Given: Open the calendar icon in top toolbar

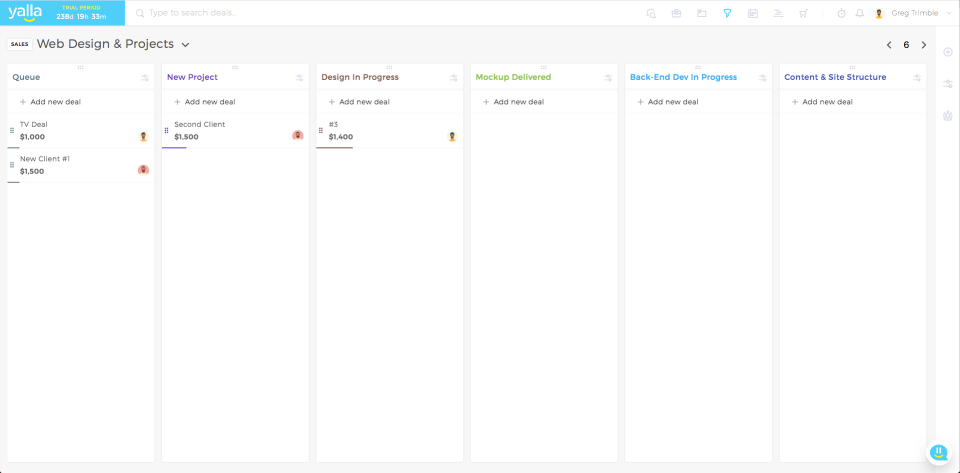Looking at the screenshot, I should coord(752,13).
